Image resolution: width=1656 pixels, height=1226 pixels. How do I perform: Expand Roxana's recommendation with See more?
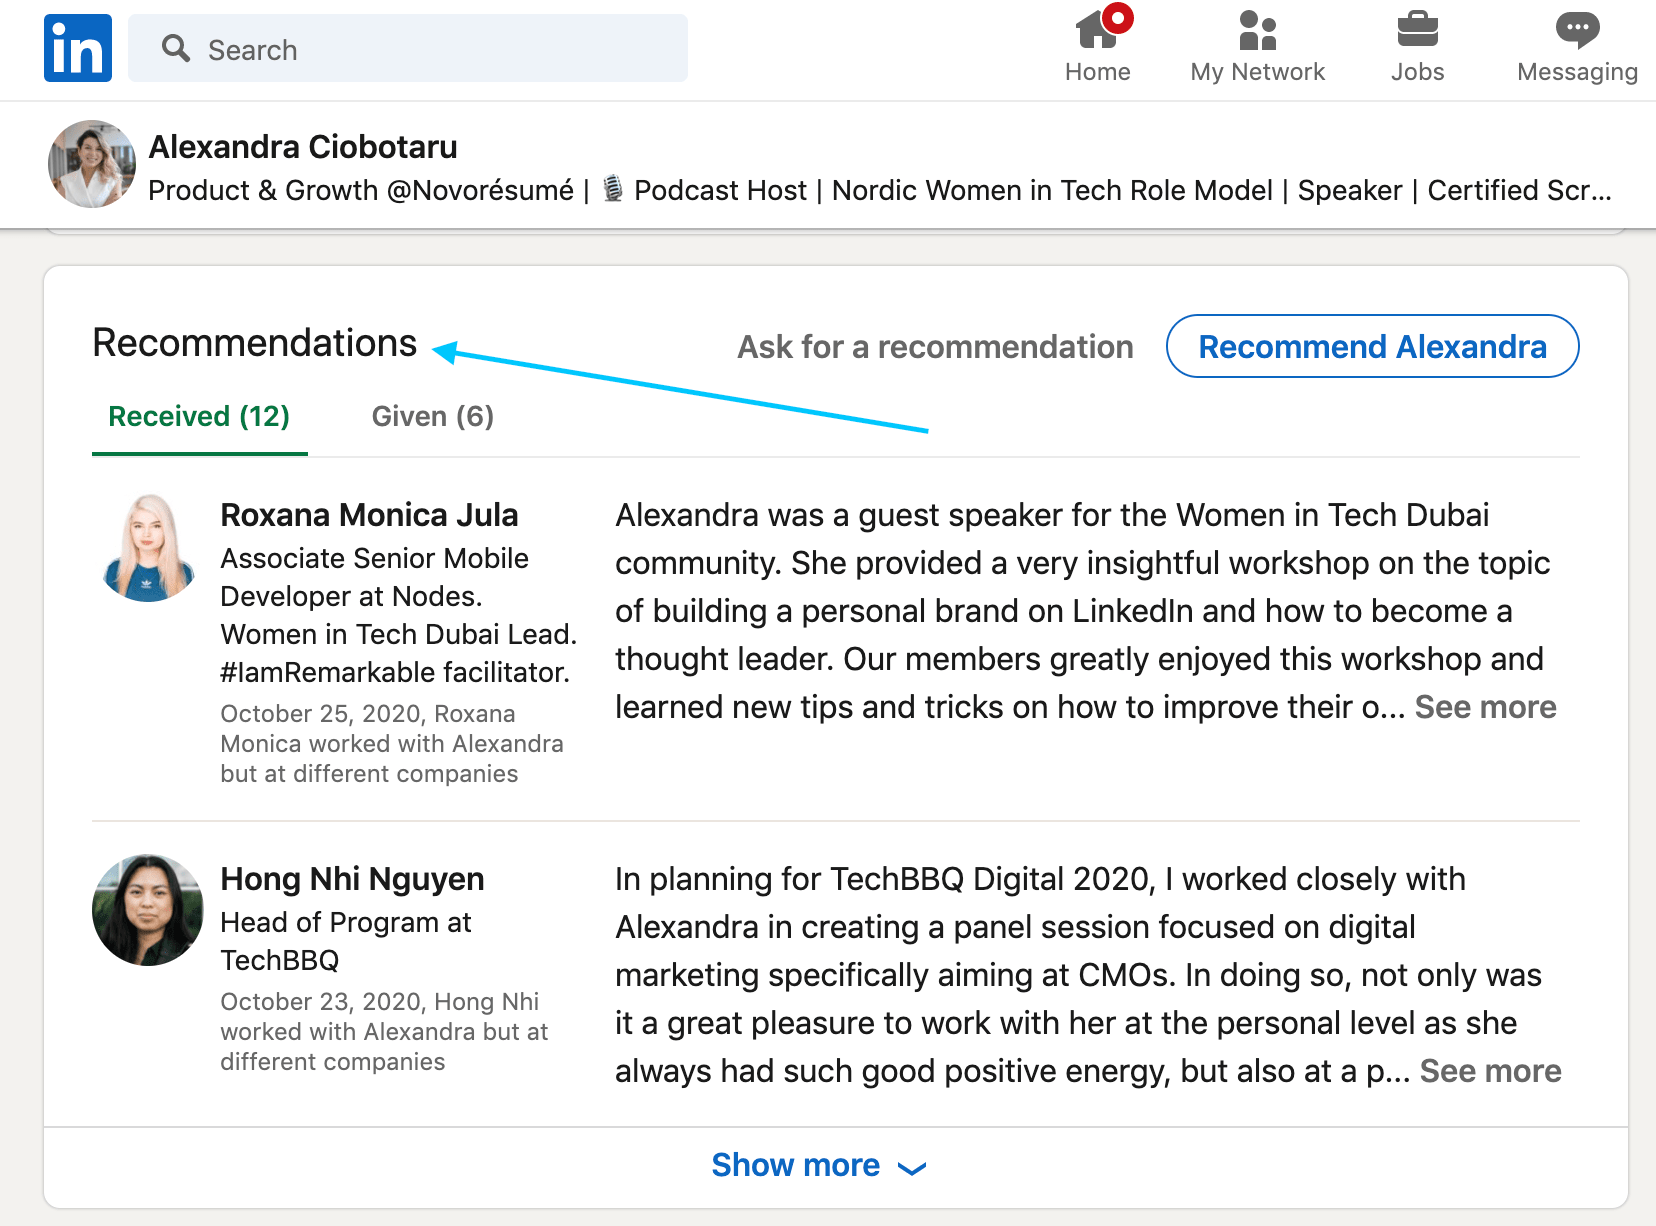1485,707
